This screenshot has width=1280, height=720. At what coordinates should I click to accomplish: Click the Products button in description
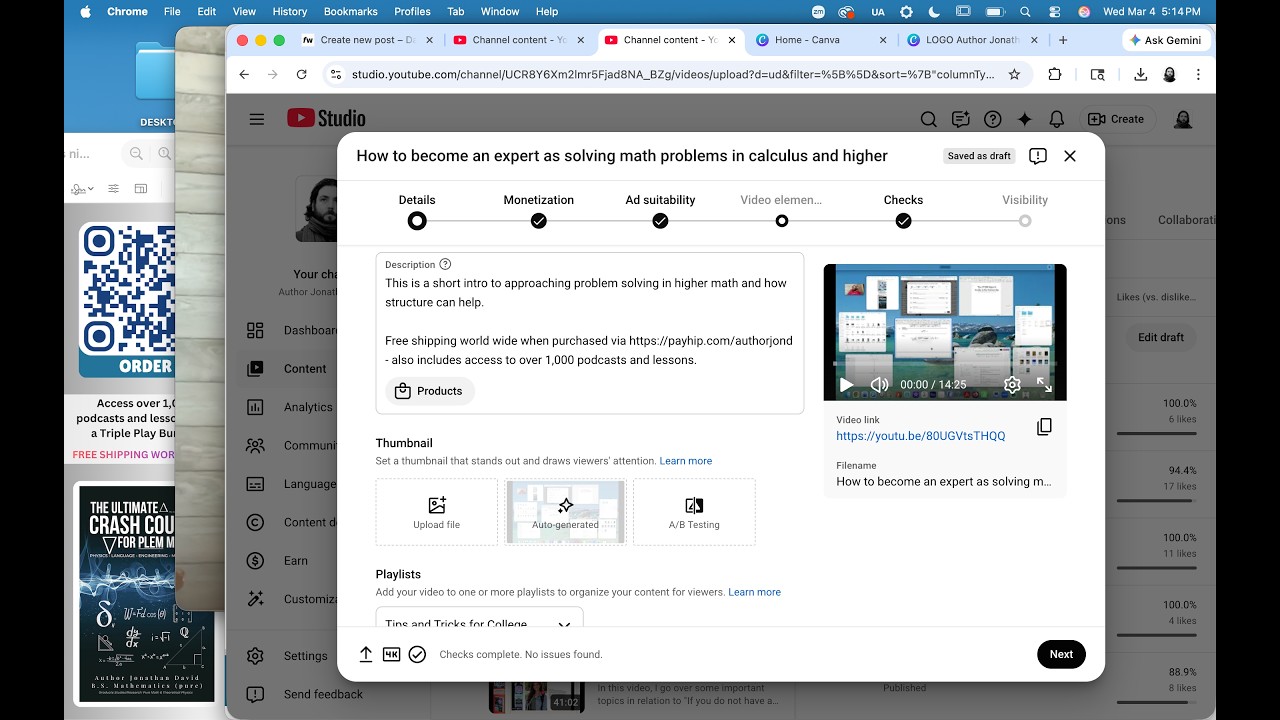(x=430, y=391)
